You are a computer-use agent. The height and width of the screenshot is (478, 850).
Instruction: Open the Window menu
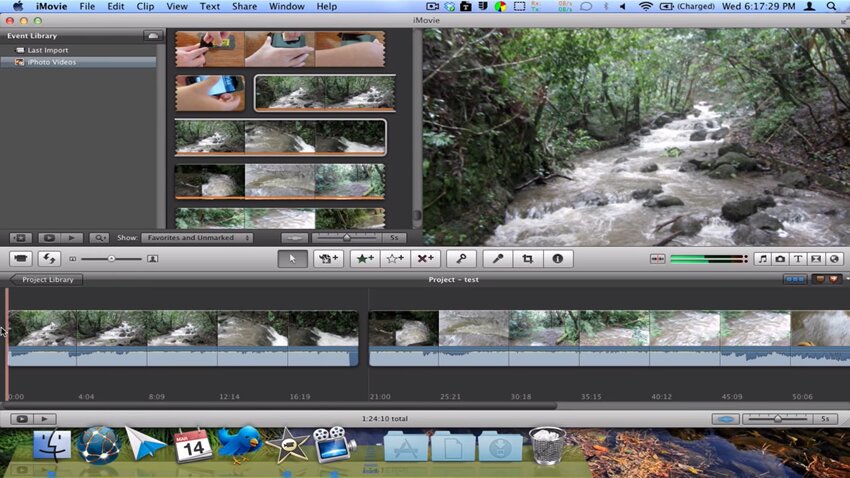[287, 7]
